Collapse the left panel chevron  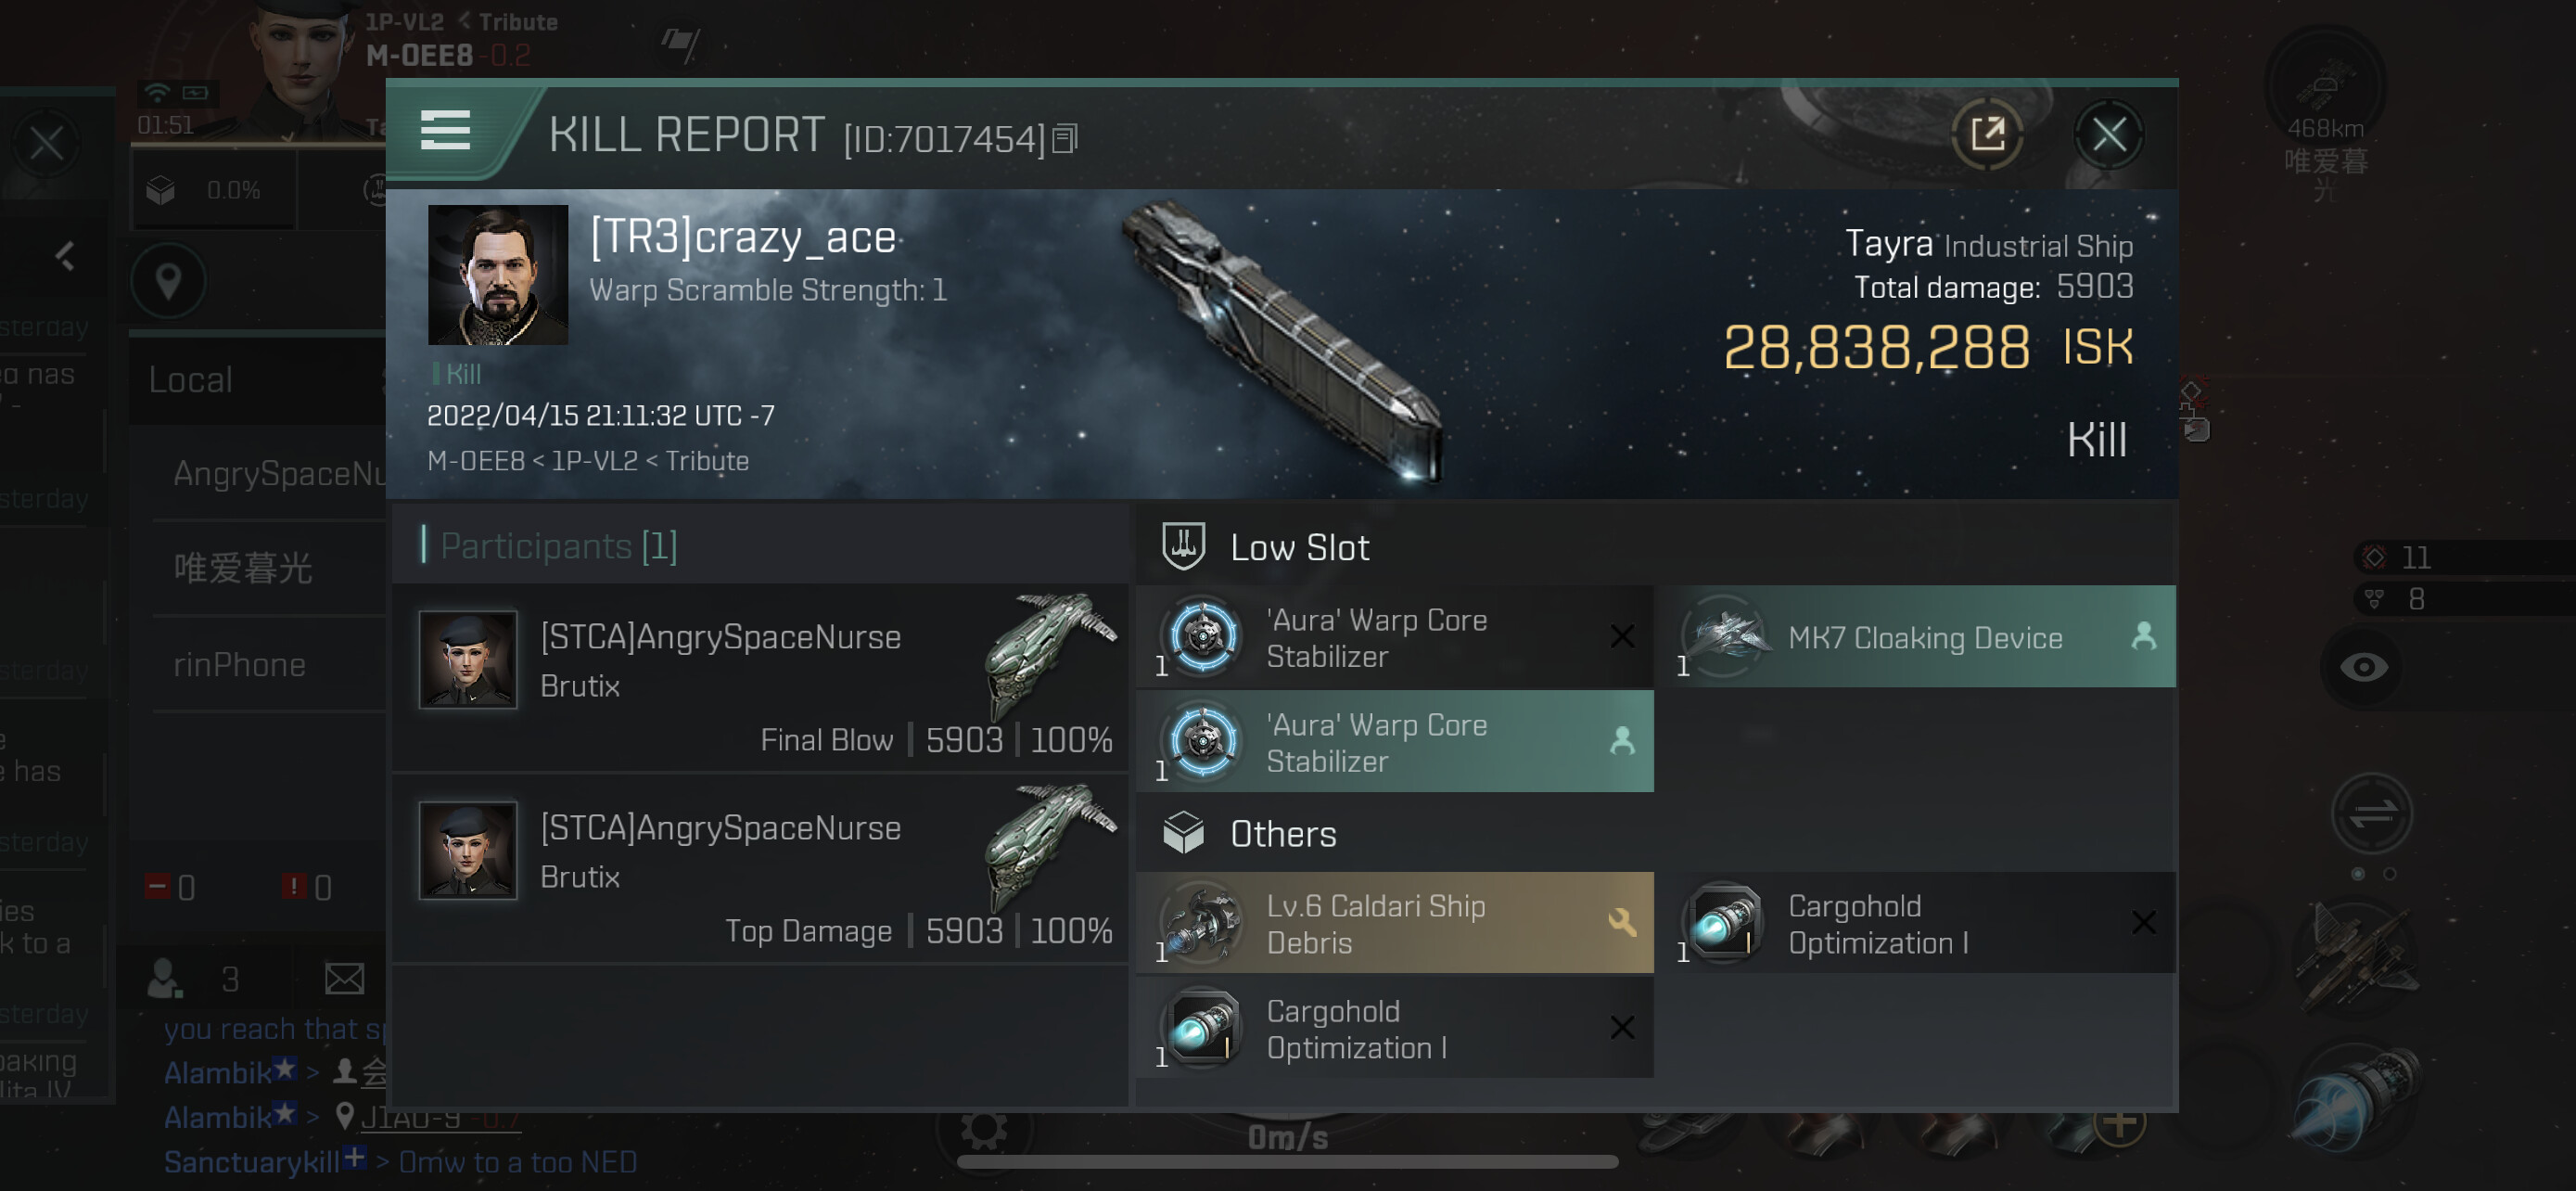click(x=65, y=257)
